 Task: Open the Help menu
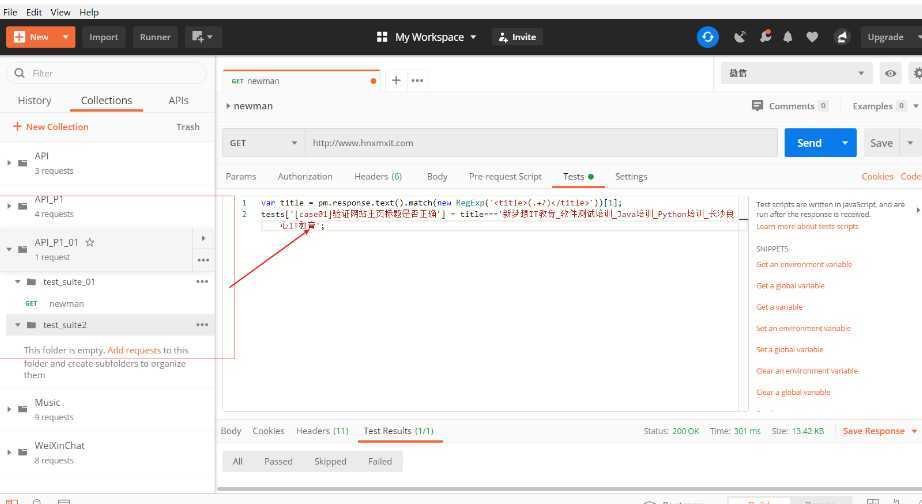[89, 12]
